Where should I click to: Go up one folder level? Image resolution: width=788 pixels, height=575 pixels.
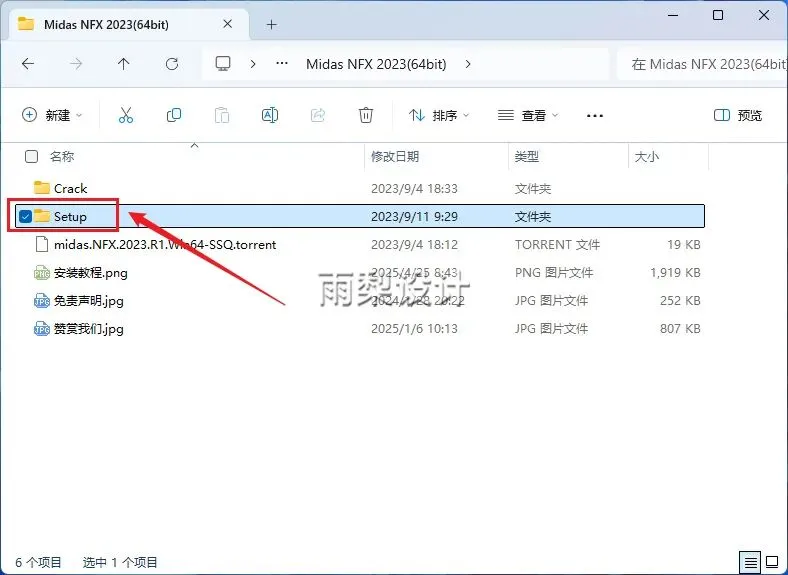[x=124, y=64]
